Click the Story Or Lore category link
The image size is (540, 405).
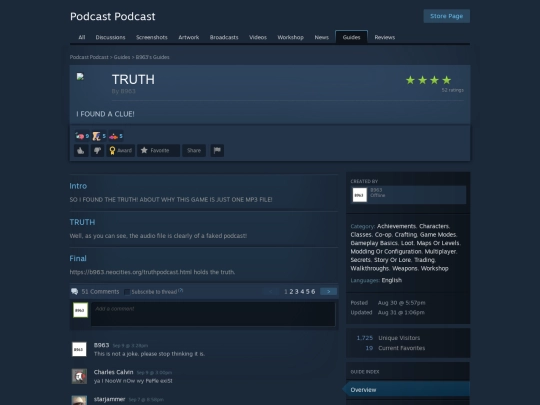tap(392, 260)
